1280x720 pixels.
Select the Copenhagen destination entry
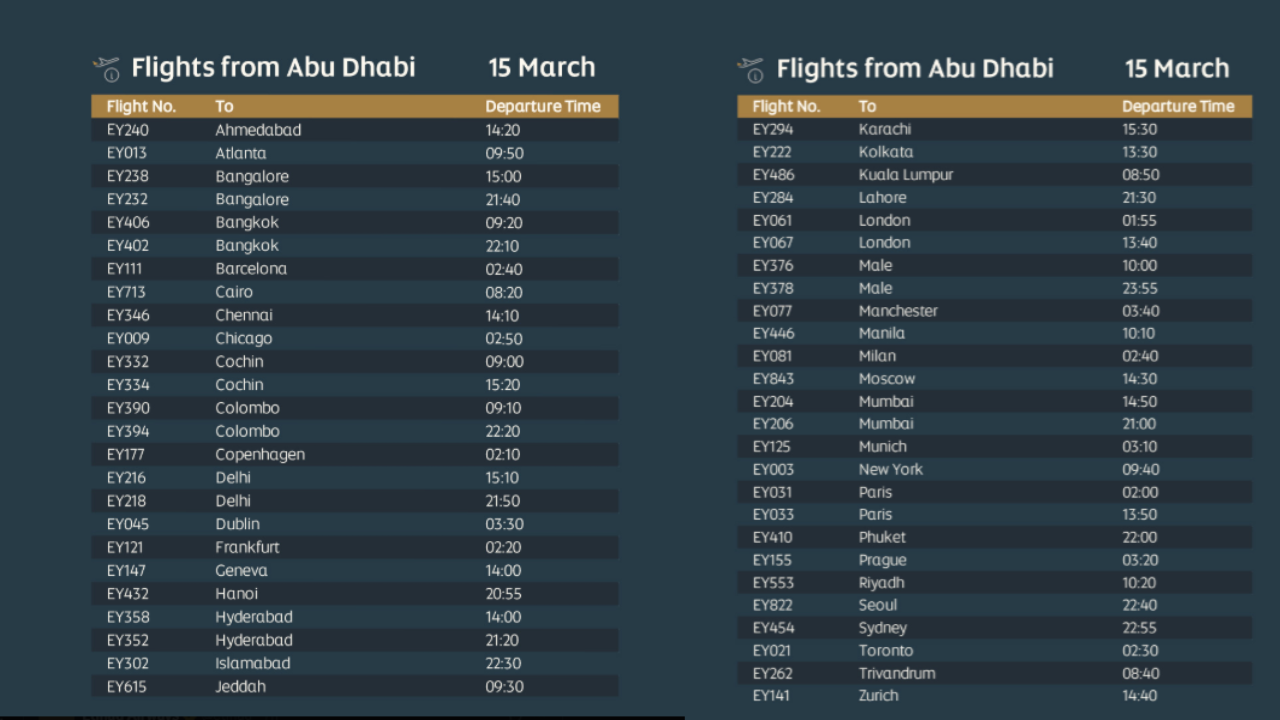click(260, 454)
